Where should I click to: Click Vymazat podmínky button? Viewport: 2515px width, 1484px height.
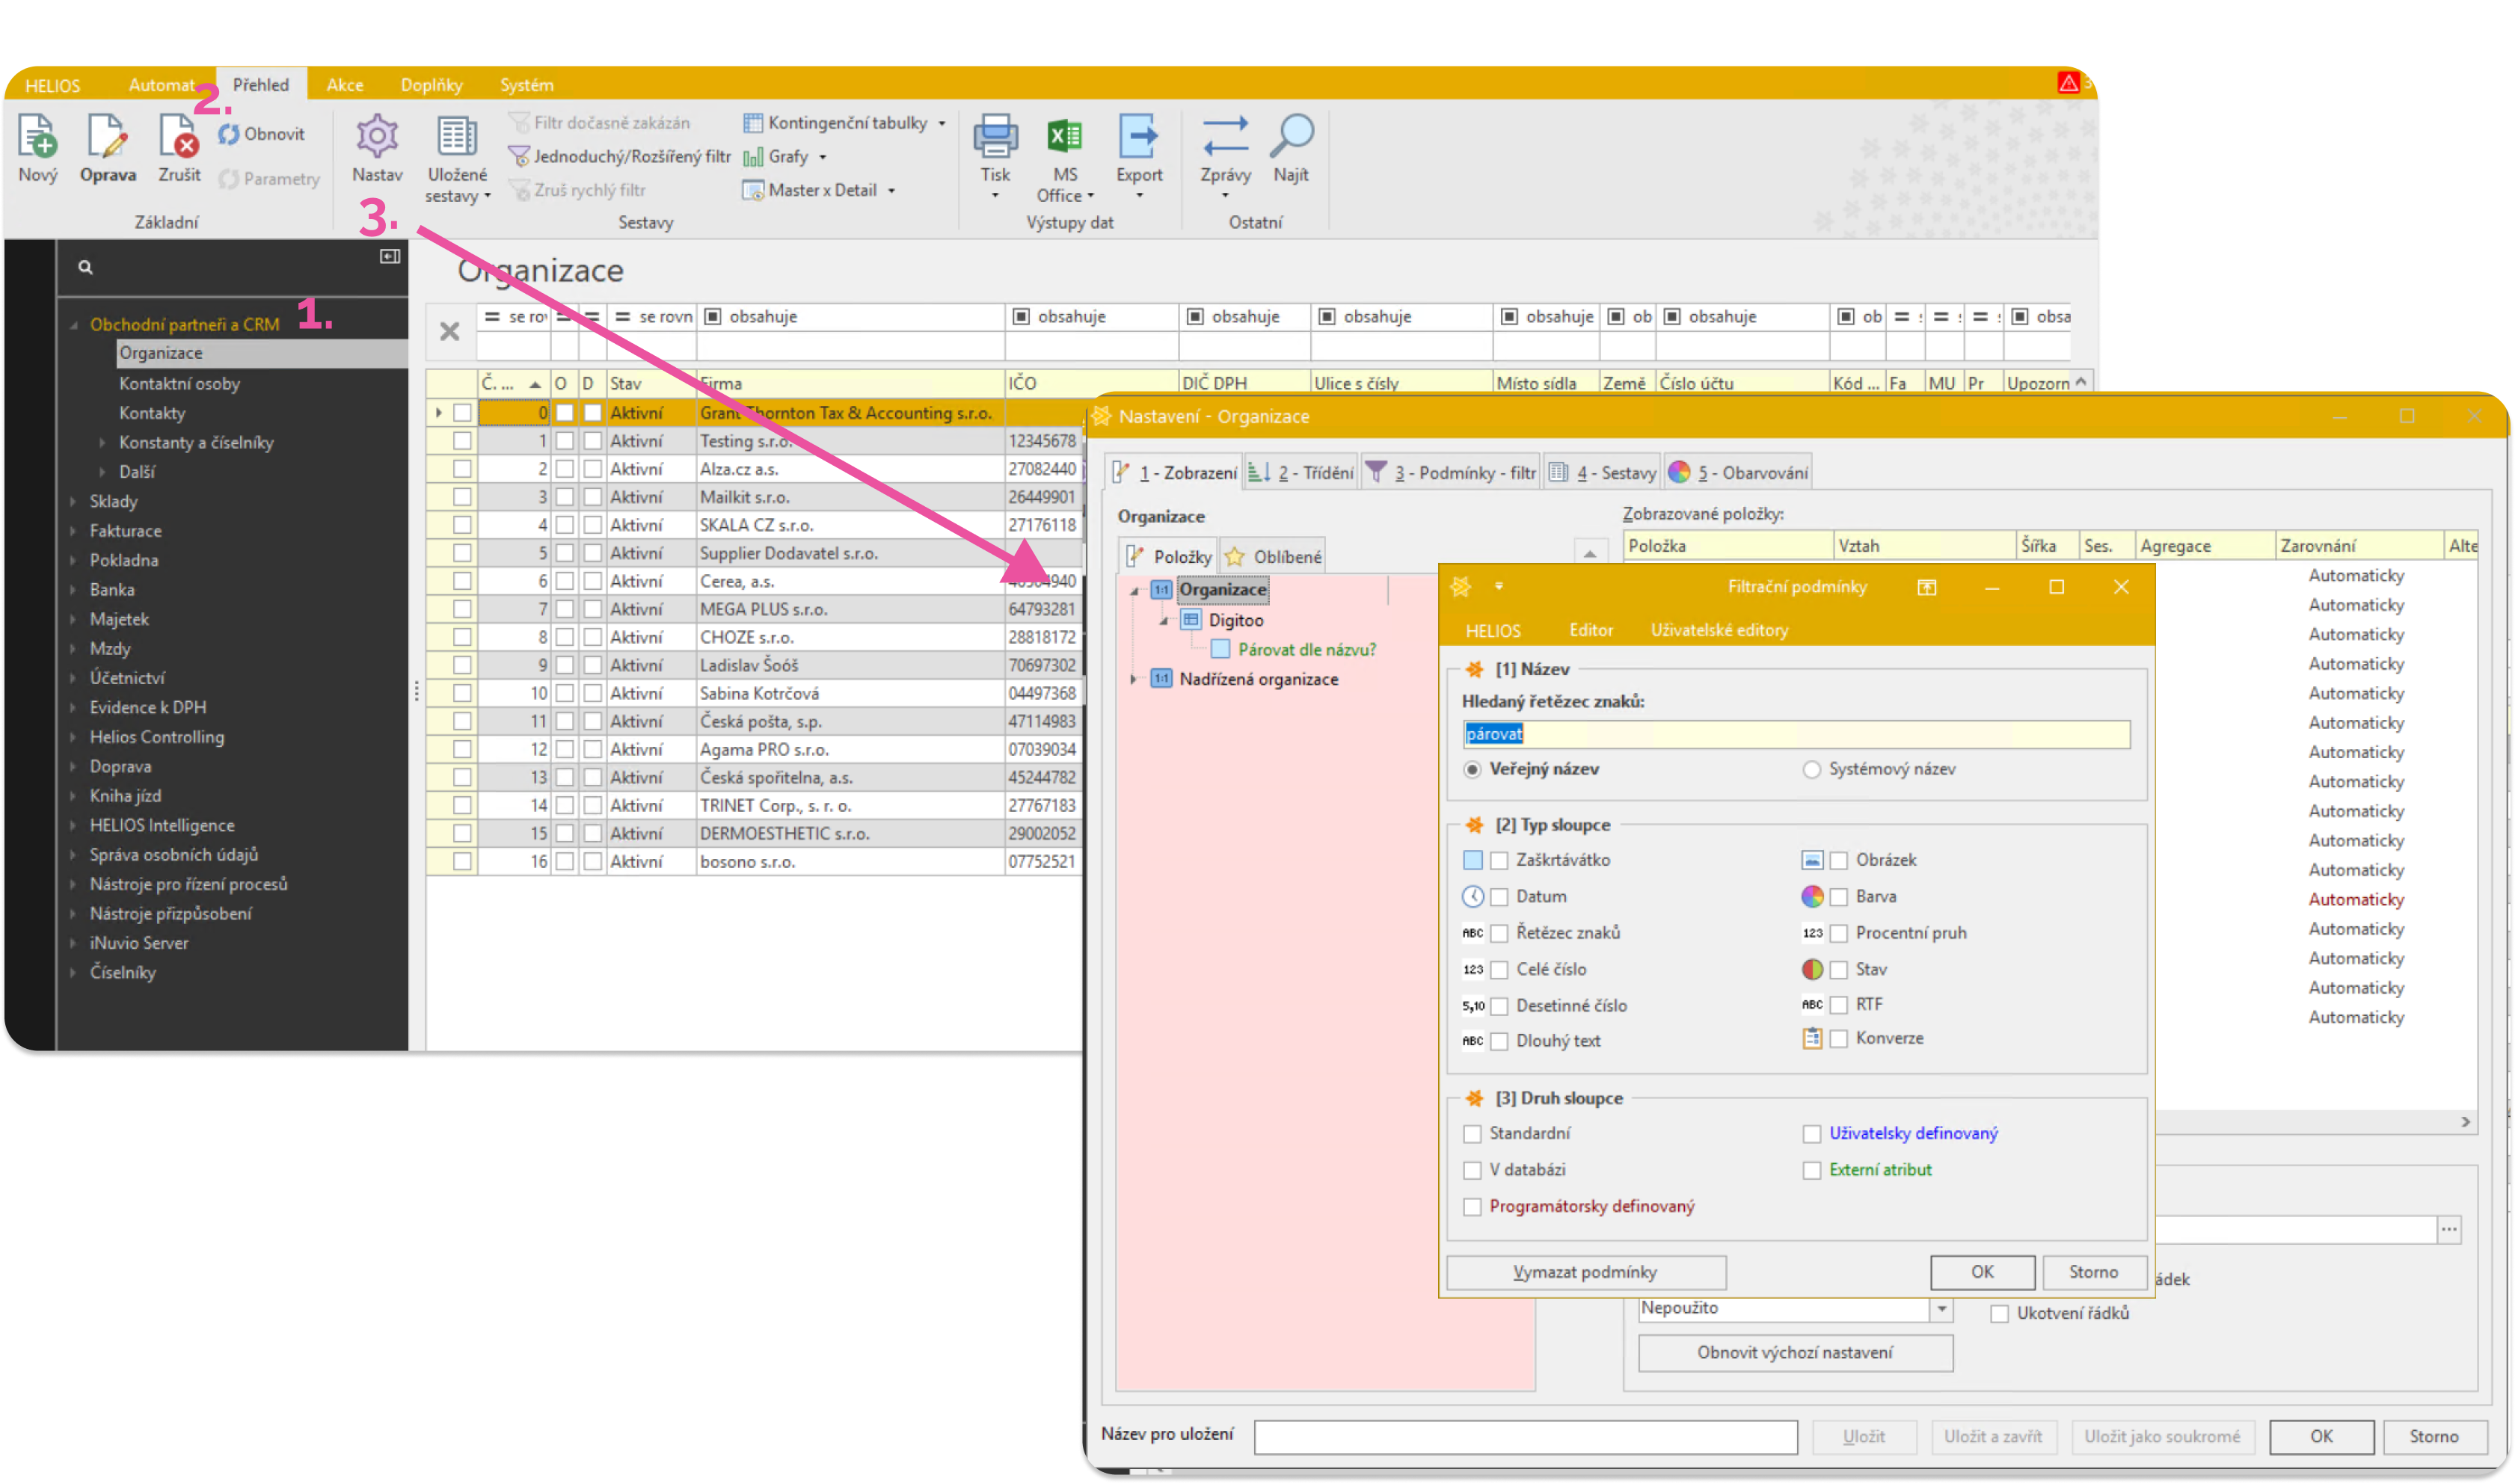(1585, 1272)
